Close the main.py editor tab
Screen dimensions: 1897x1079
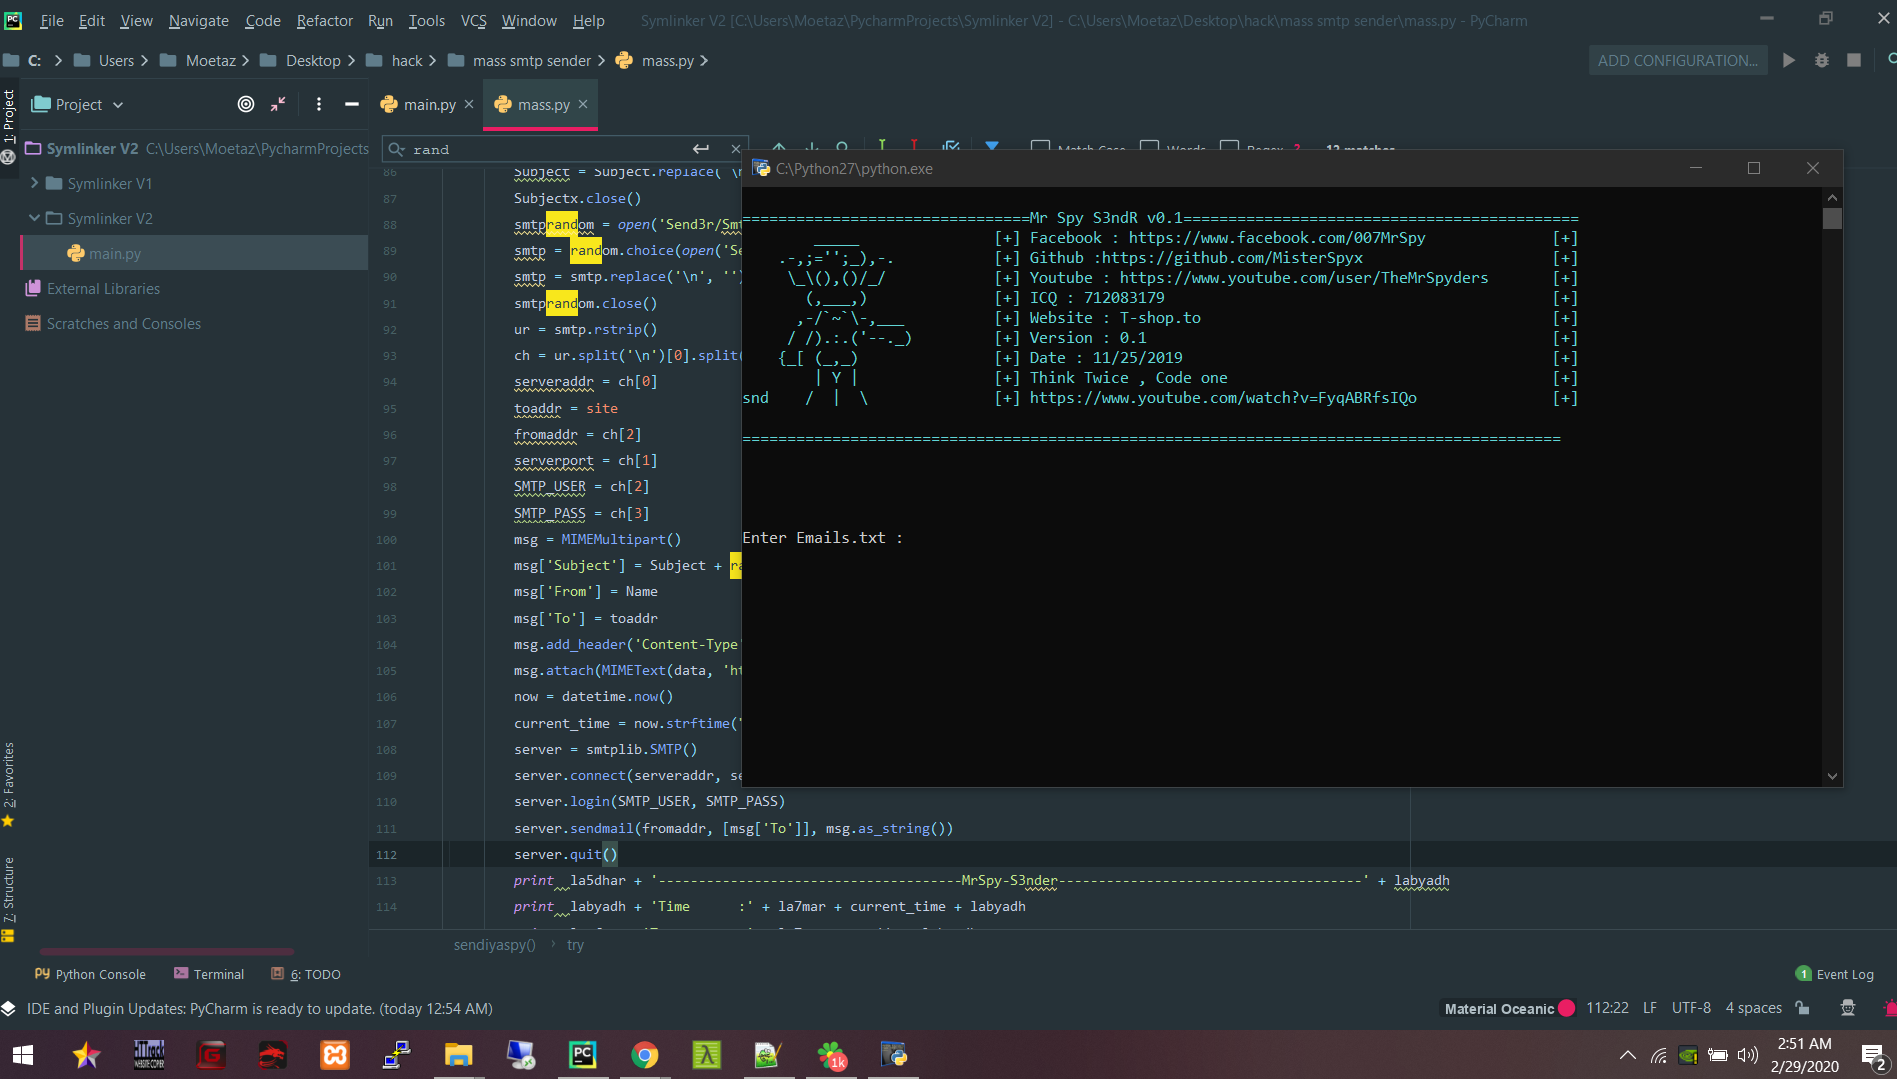coord(469,104)
